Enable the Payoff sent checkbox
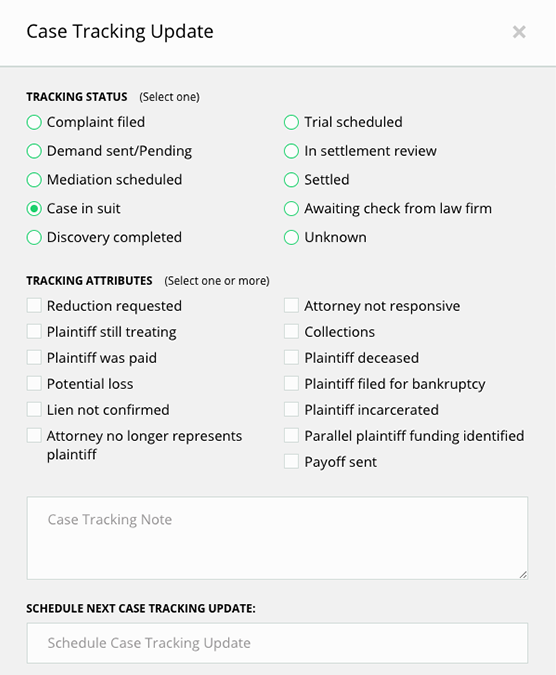Screen dimensions: 556x675 291,461
